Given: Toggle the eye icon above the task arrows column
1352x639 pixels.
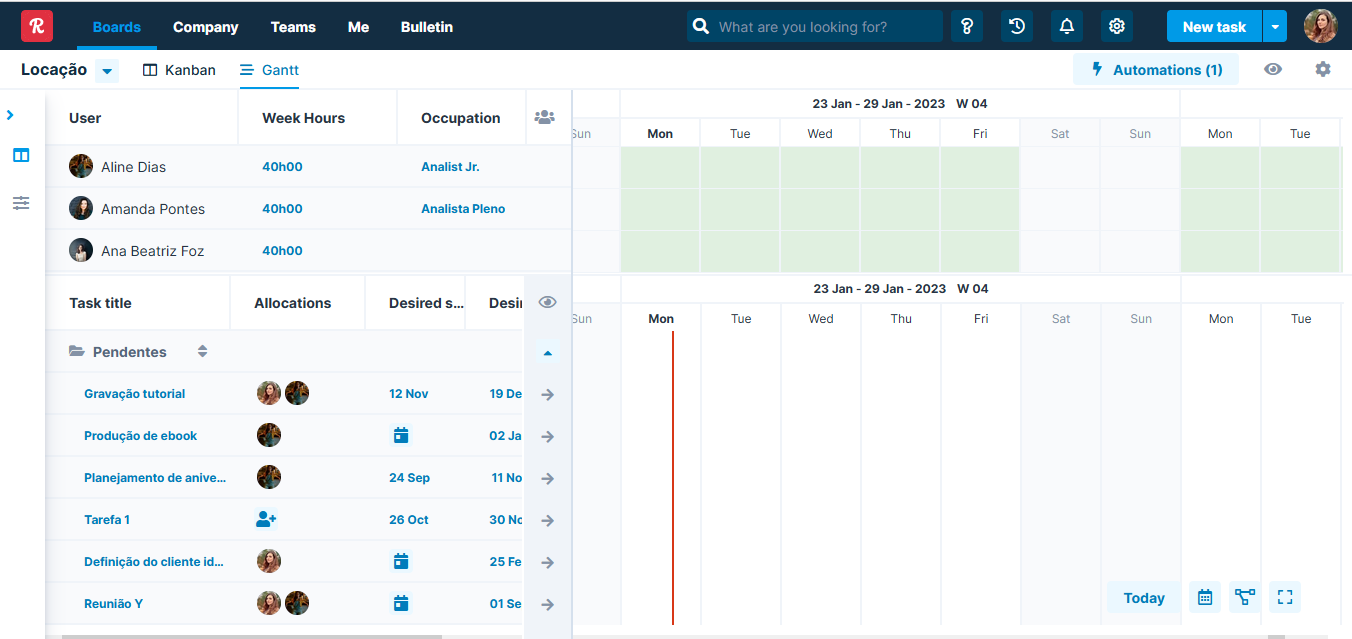Looking at the screenshot, I should click(547, 301).
